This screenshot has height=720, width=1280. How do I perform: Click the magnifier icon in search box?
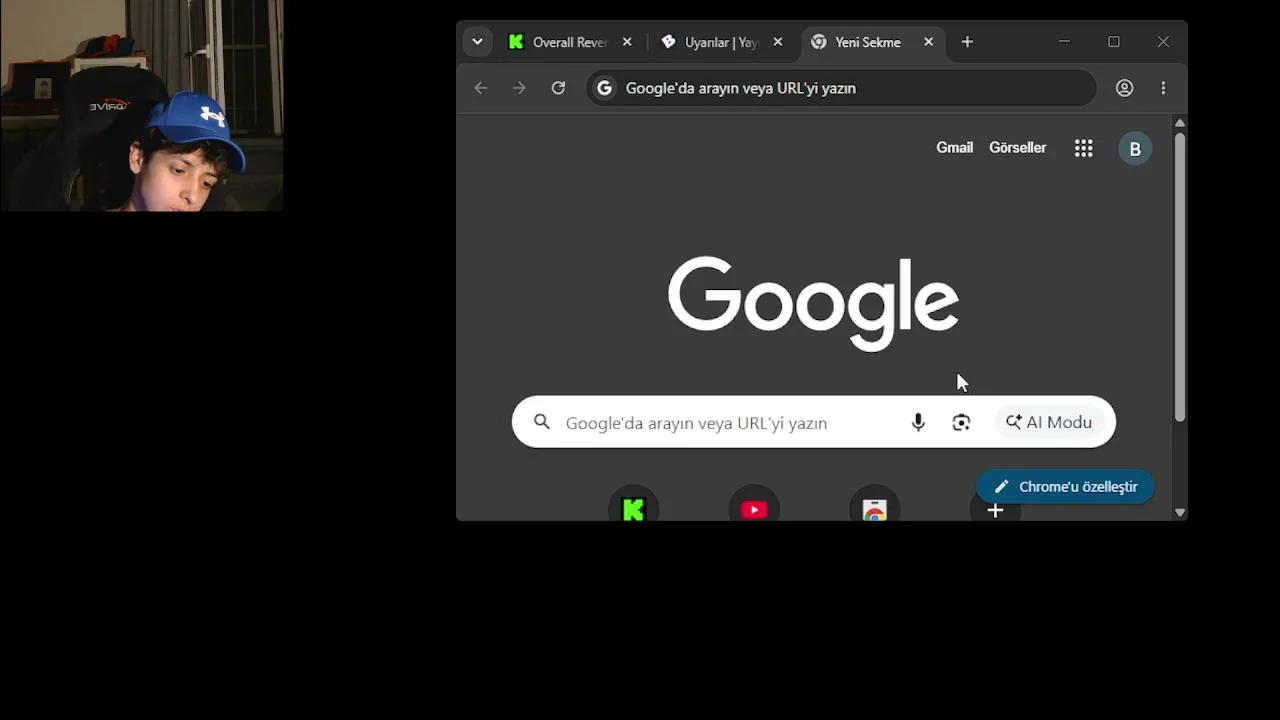point(542,422)
